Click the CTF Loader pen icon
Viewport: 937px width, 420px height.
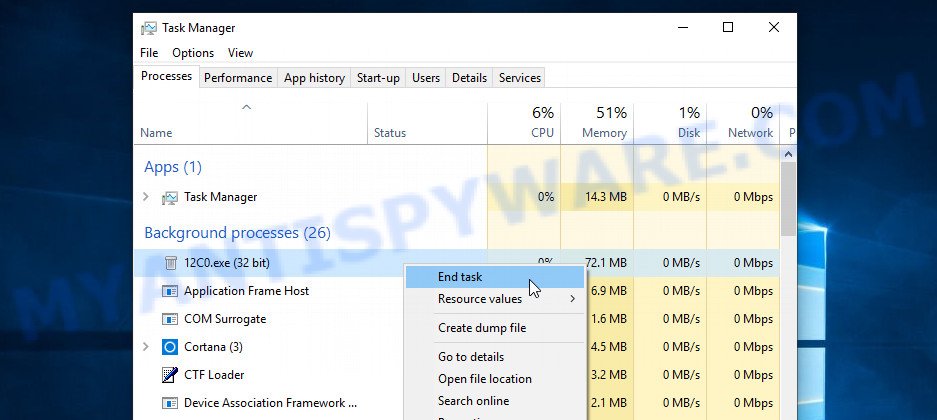170,375
